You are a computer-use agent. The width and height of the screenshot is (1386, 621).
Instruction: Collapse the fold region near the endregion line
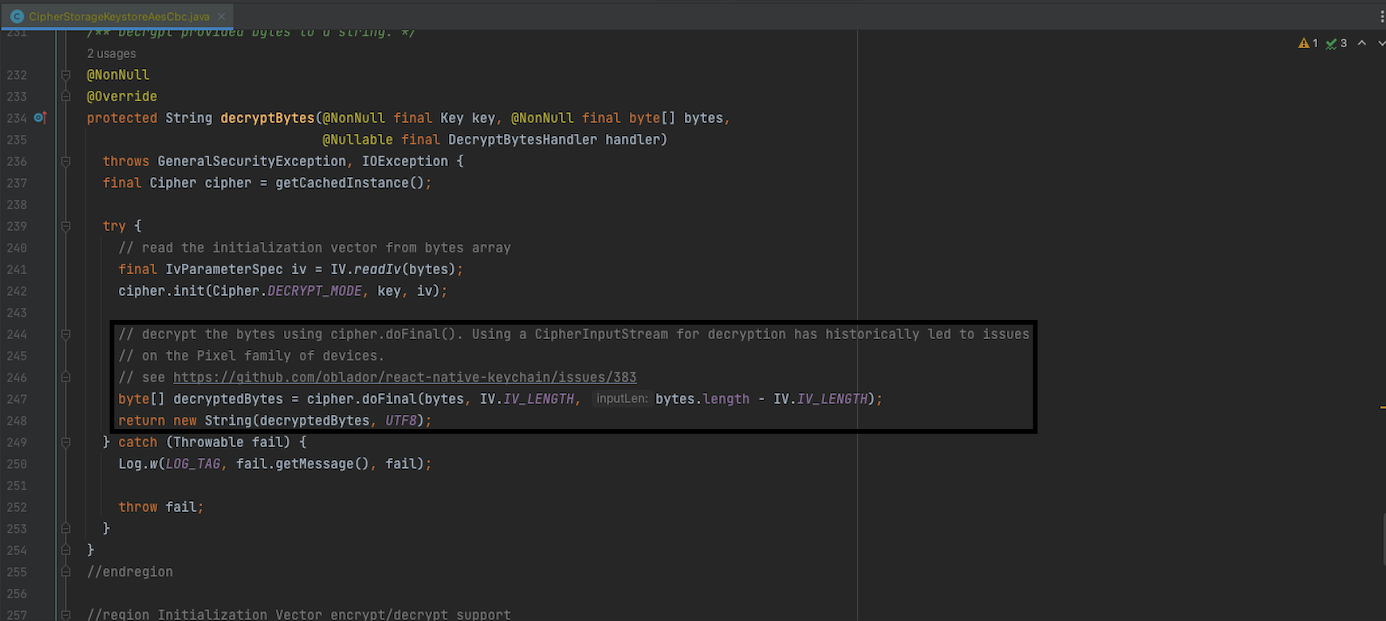click(64, 571)
